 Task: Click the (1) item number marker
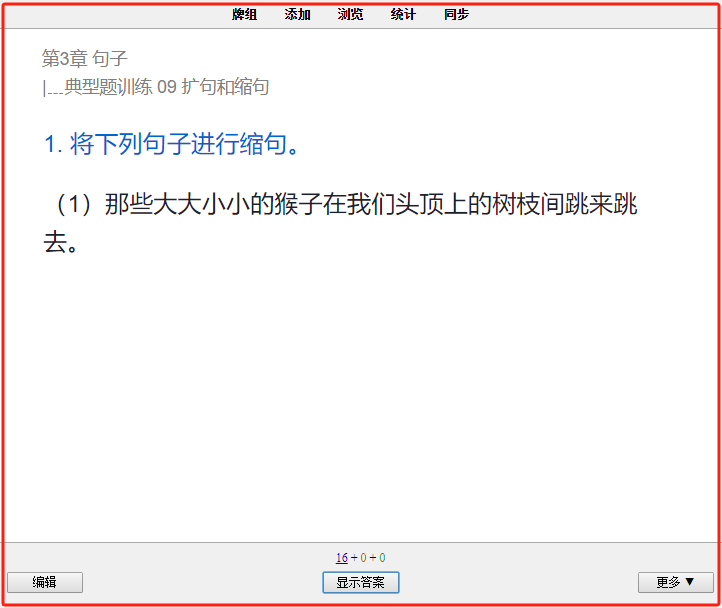tap(74, 204)
